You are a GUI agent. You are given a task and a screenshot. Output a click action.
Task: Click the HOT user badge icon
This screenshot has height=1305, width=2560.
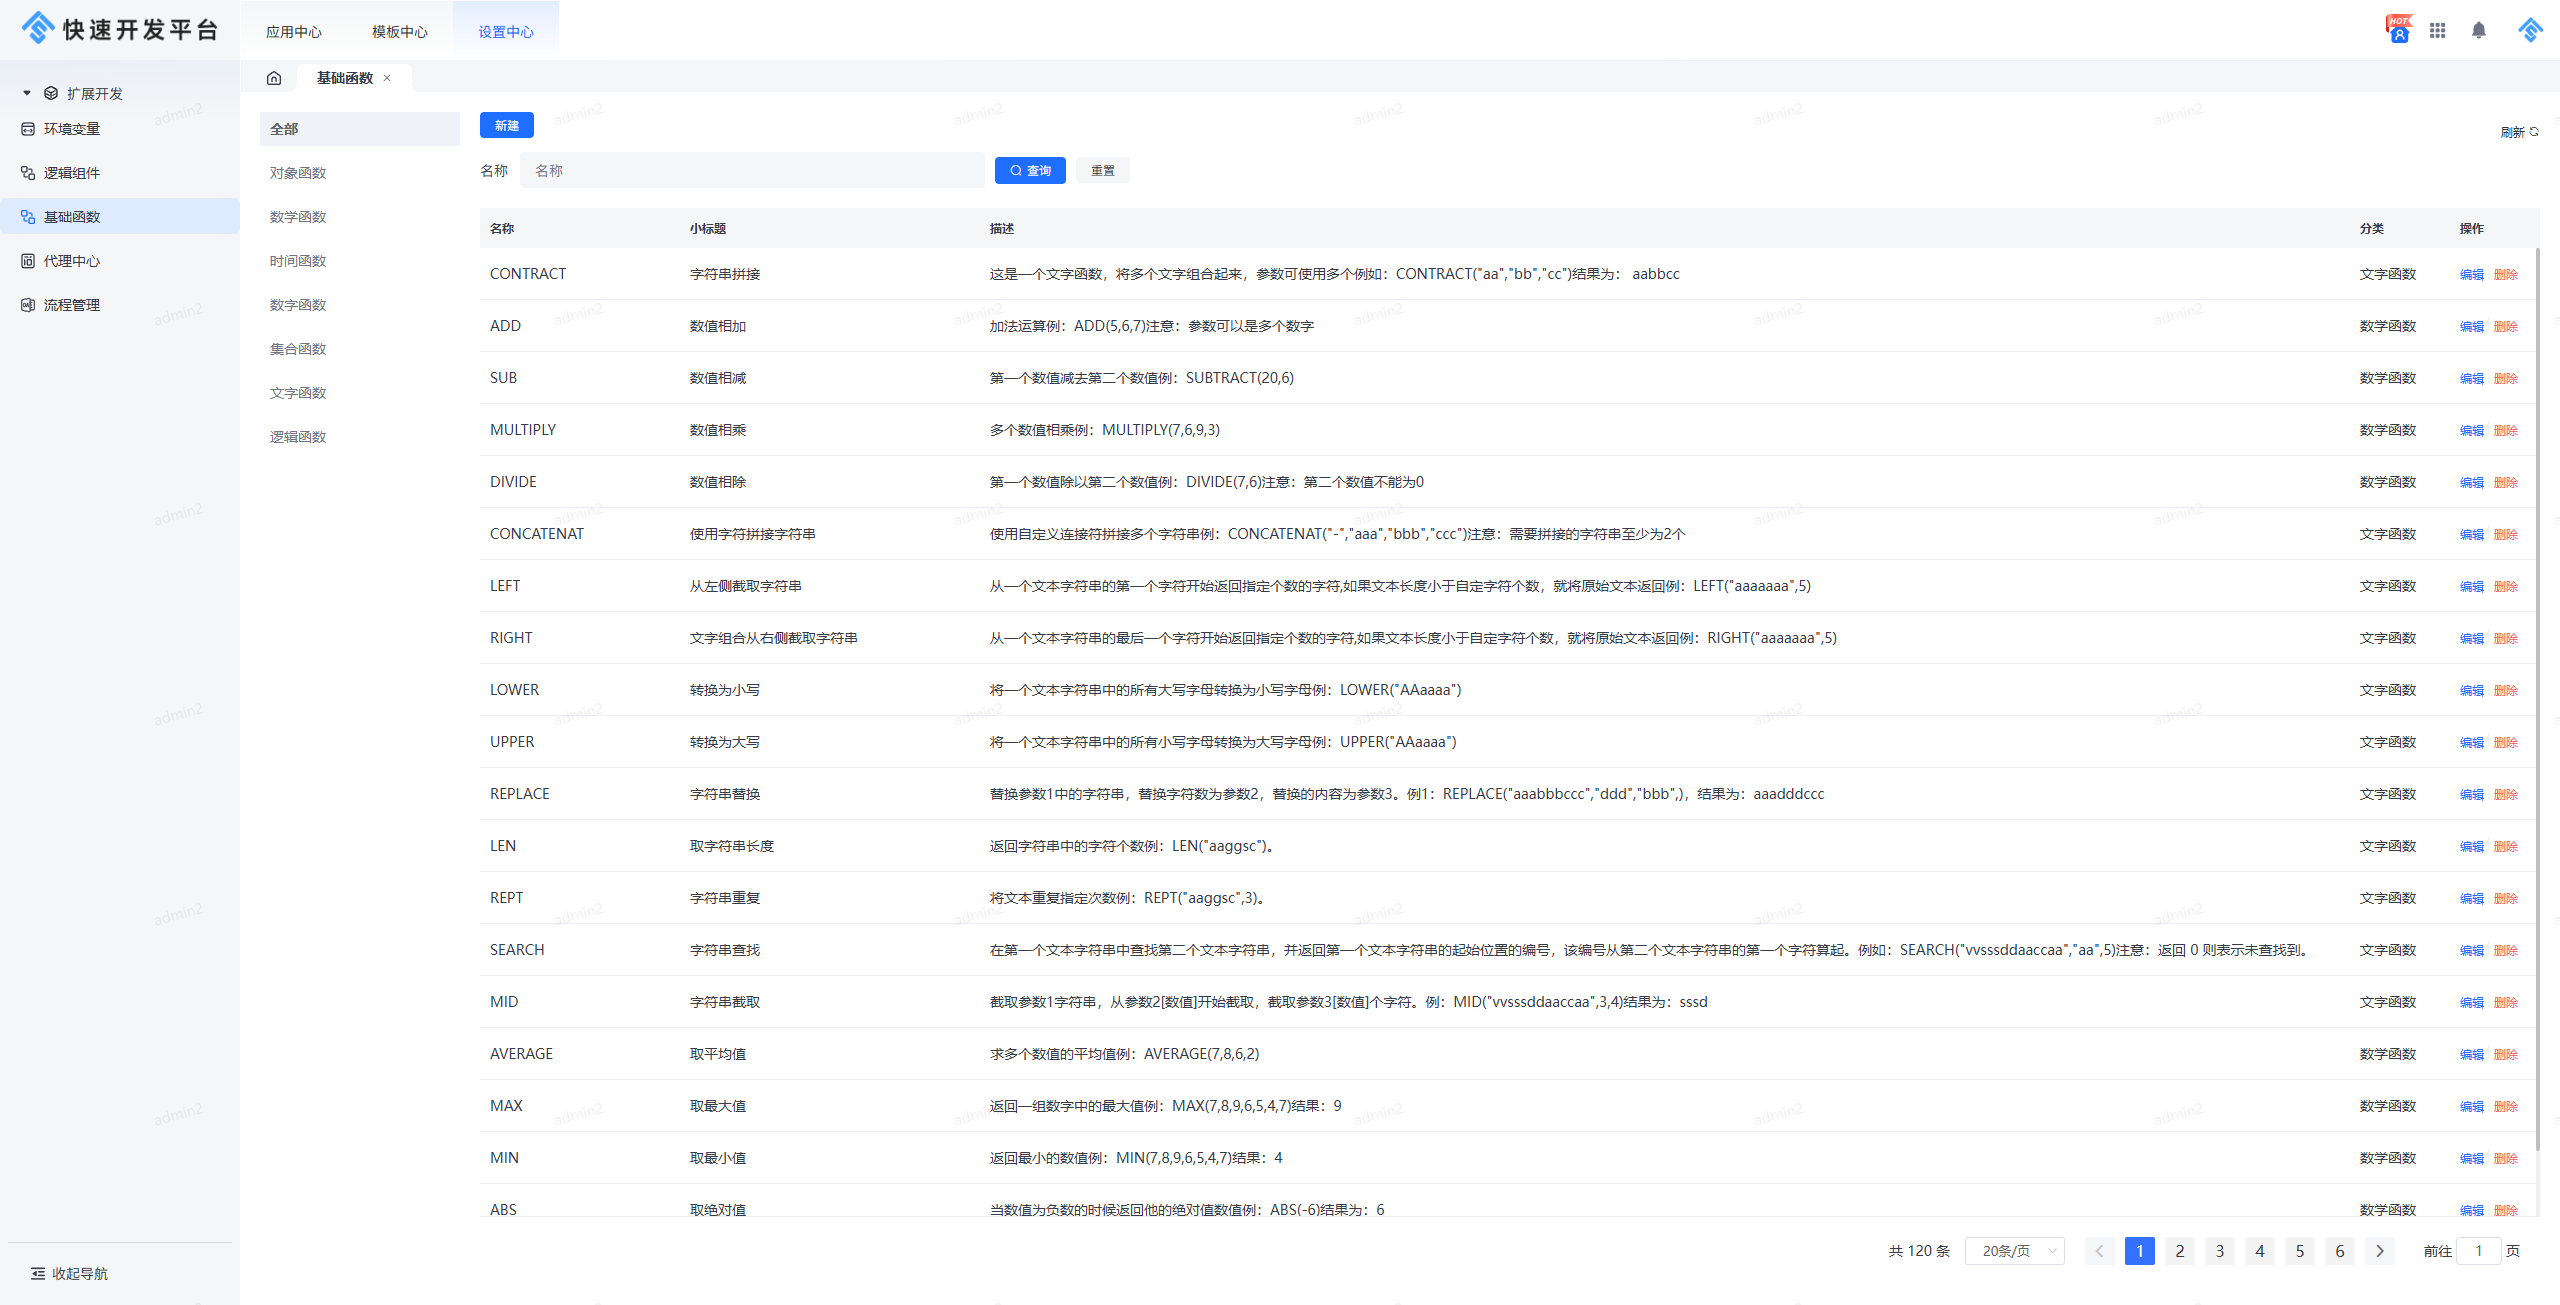2398,30
